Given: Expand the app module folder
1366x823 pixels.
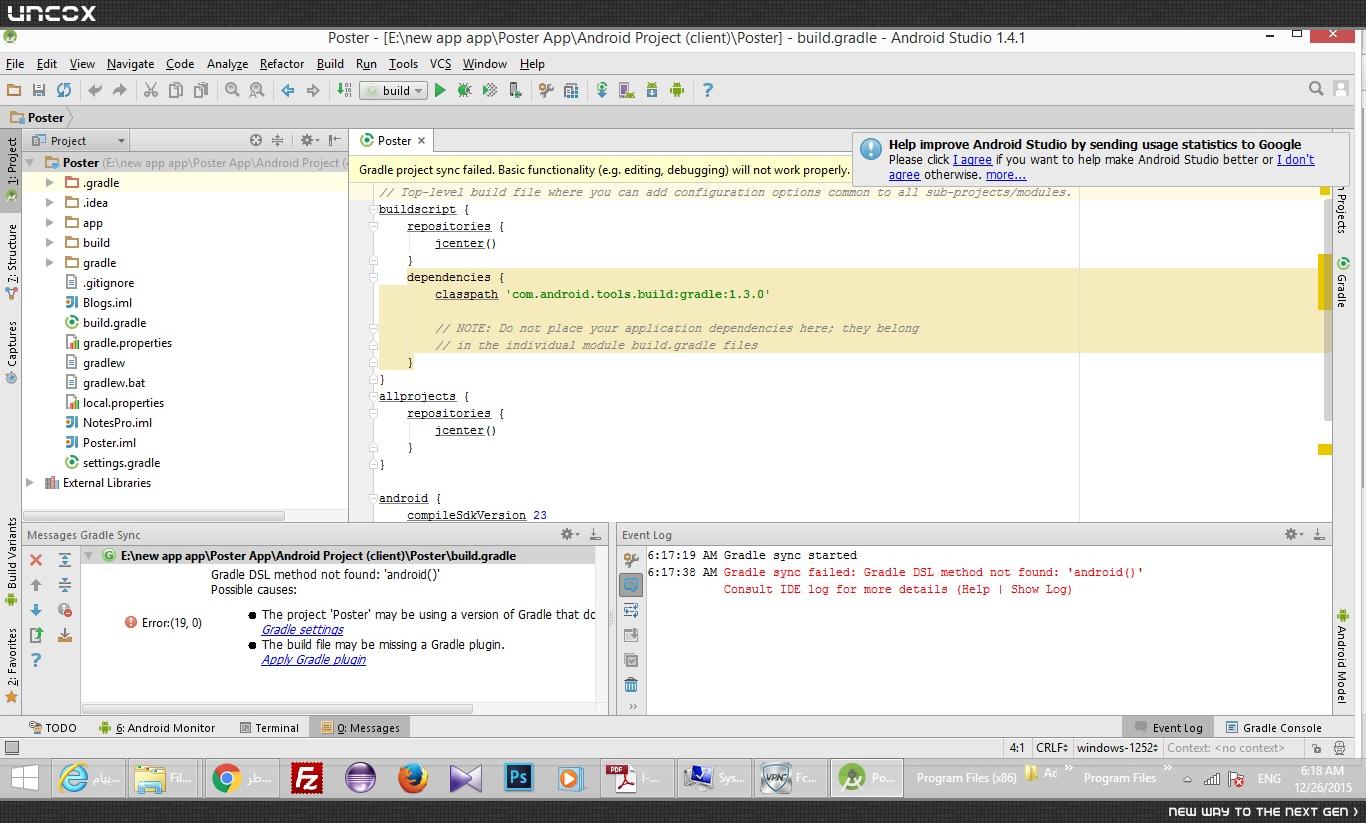Looking at the screenshot, I should 50,223.
